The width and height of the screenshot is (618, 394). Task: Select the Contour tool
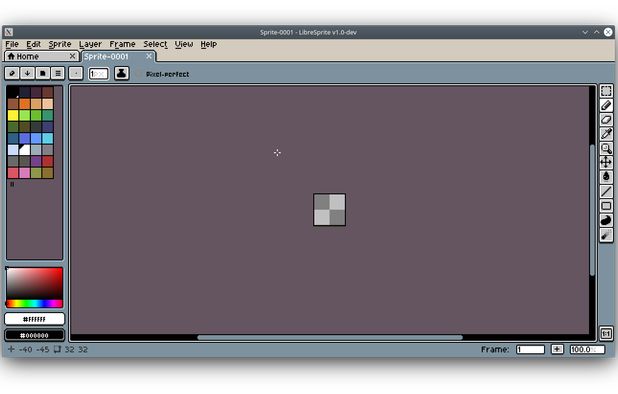click(x=606, y=221)
